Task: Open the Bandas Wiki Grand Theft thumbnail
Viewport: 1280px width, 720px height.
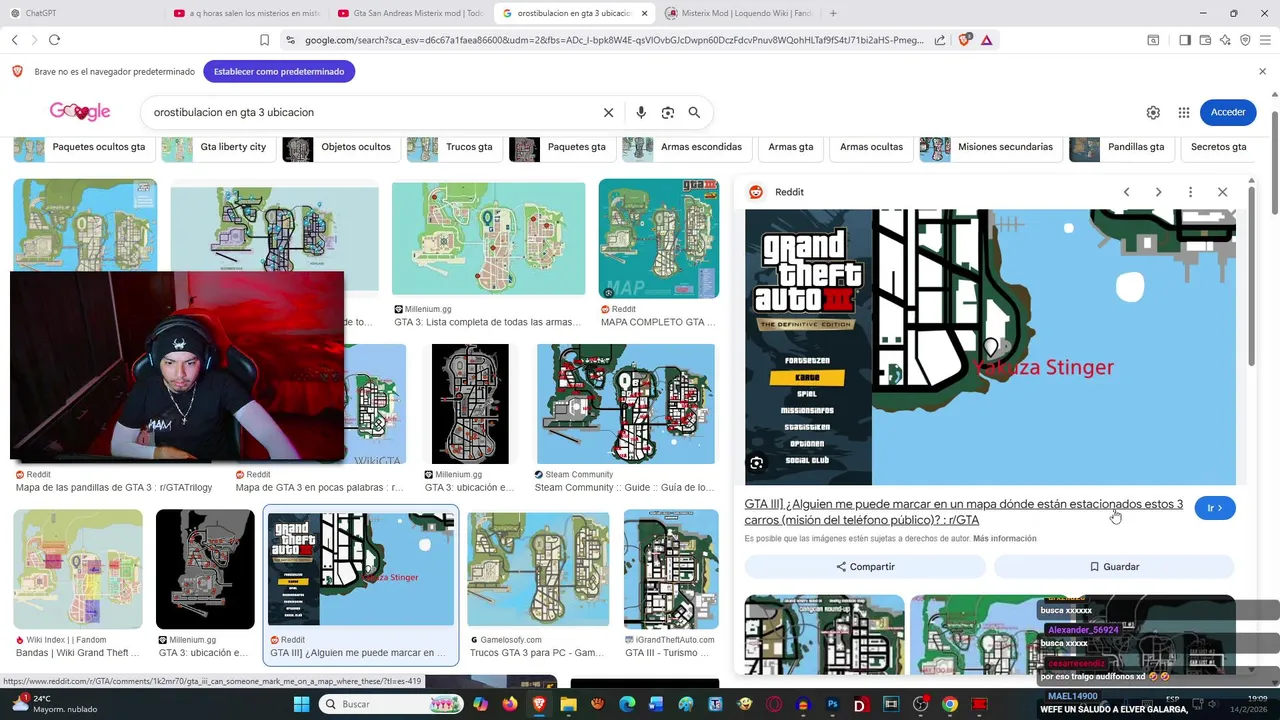Action: point(78,569)
